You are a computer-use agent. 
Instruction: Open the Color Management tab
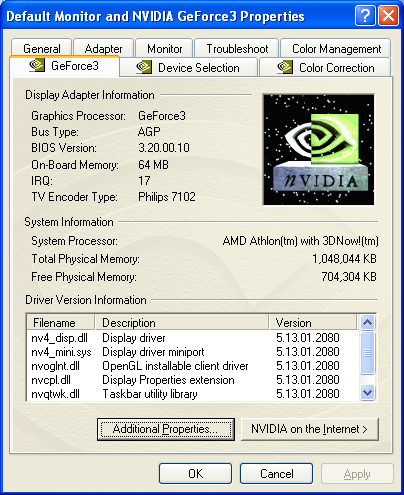[336, 49]
